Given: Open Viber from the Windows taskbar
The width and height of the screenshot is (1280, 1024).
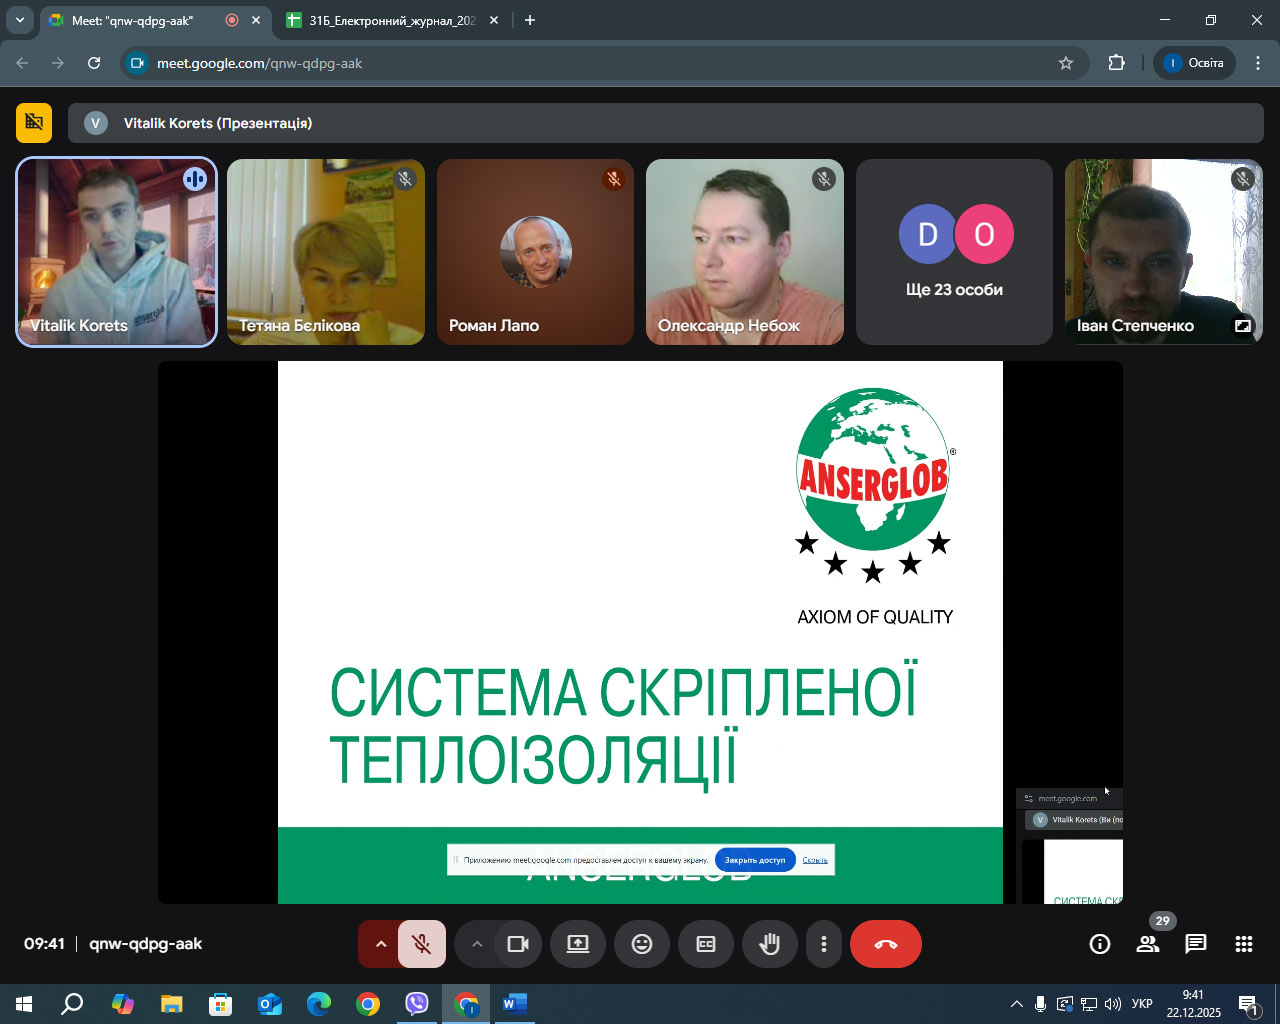Looking at the screenshot, I should (417, 1004).
